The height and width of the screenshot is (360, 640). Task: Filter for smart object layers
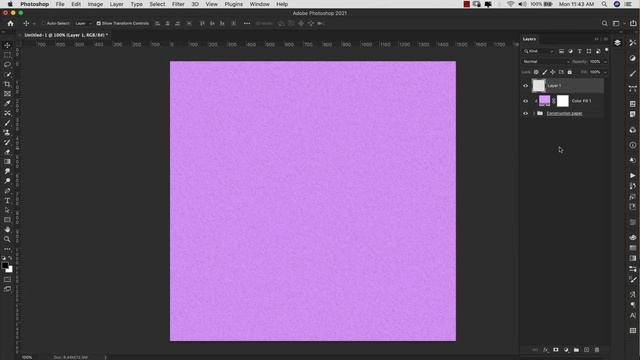click(598, 51)
